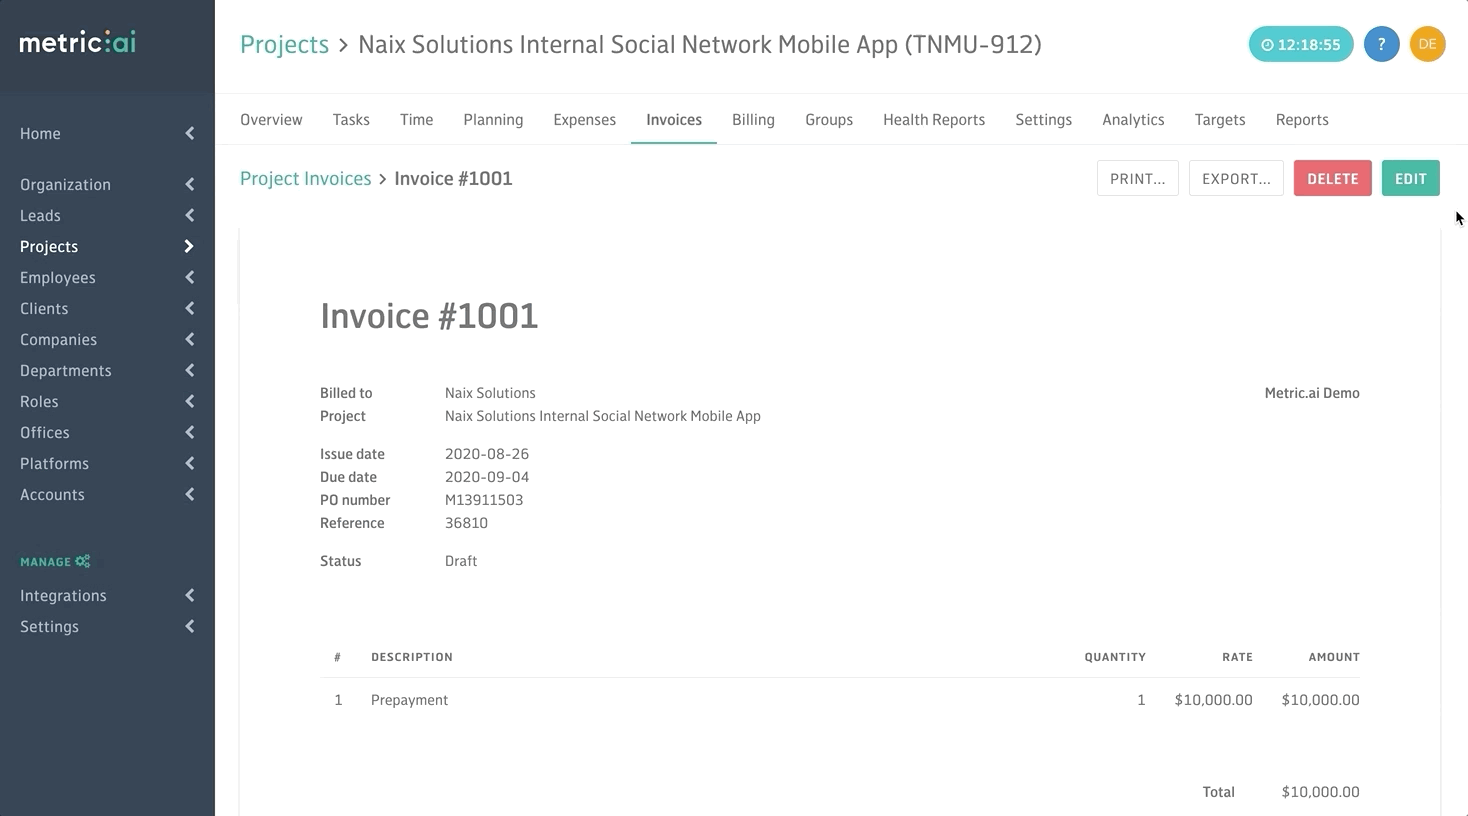The width and height of the screenshot is (1468, 816).
Task: Expand the Leads sidebar chevron
Action: click(x=189, y=215)
